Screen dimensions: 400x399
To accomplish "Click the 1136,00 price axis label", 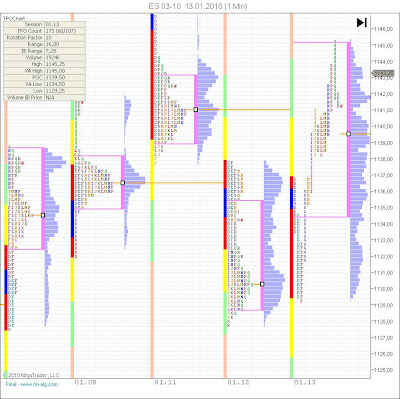I will 383,192.
